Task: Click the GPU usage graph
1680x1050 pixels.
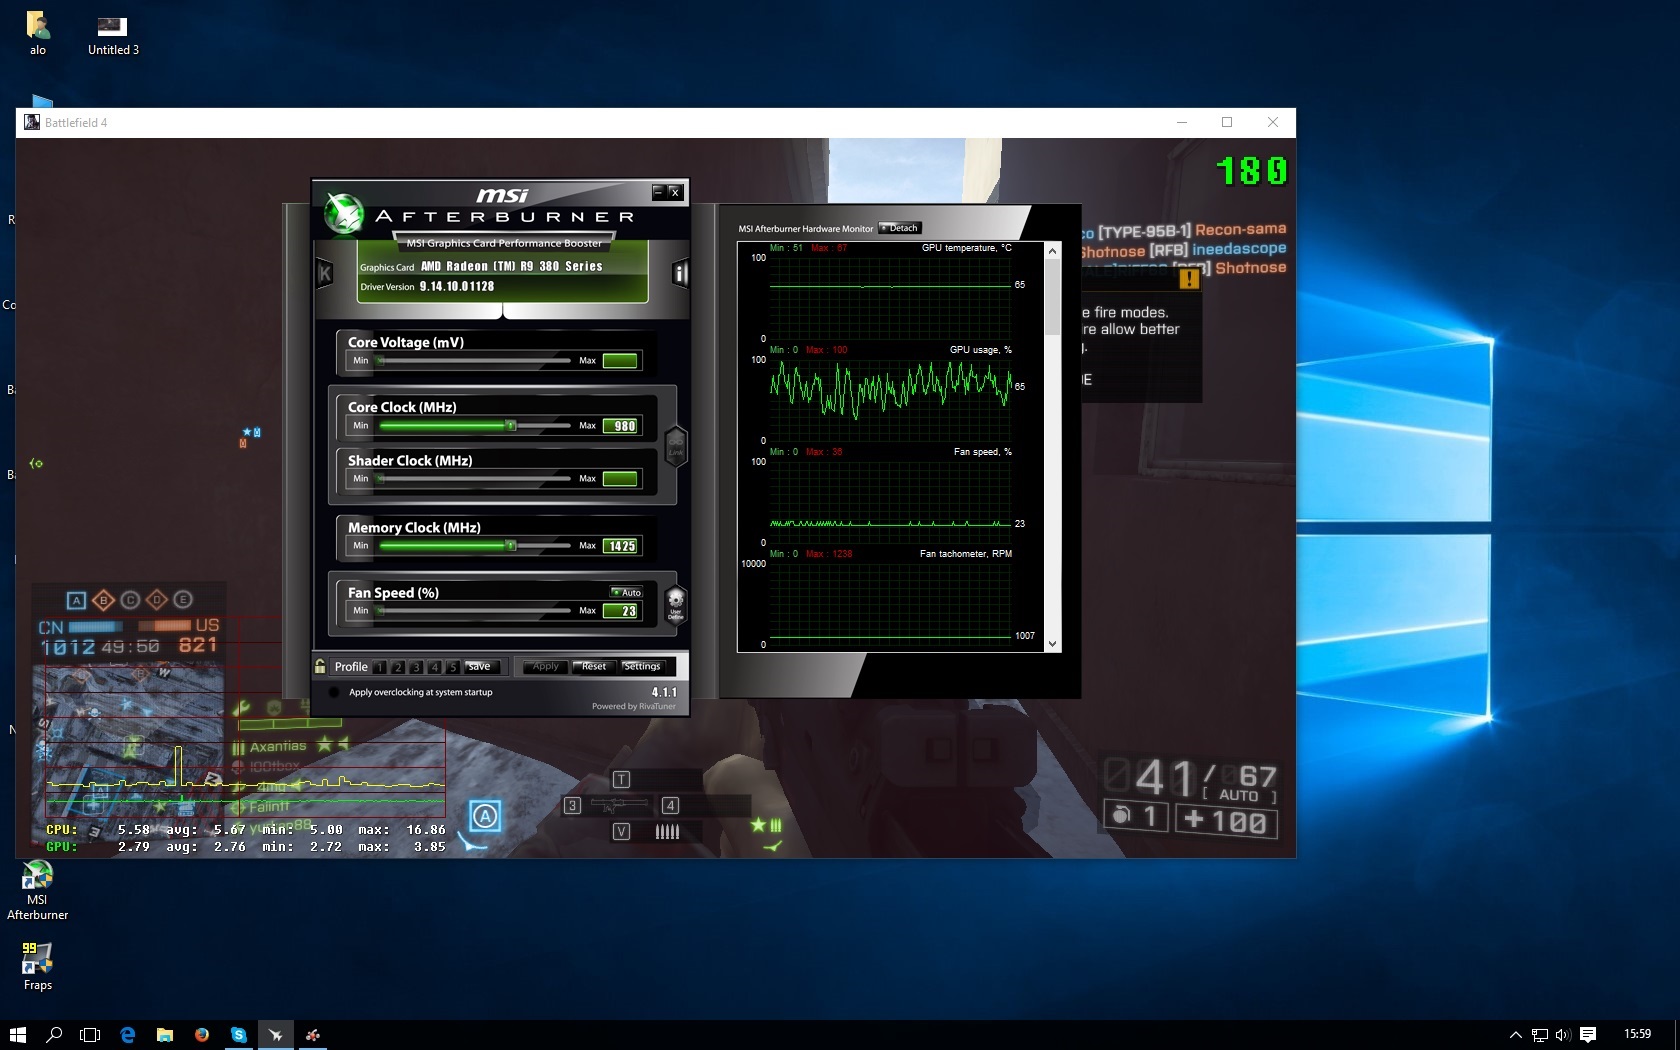Action: (890, 399)
